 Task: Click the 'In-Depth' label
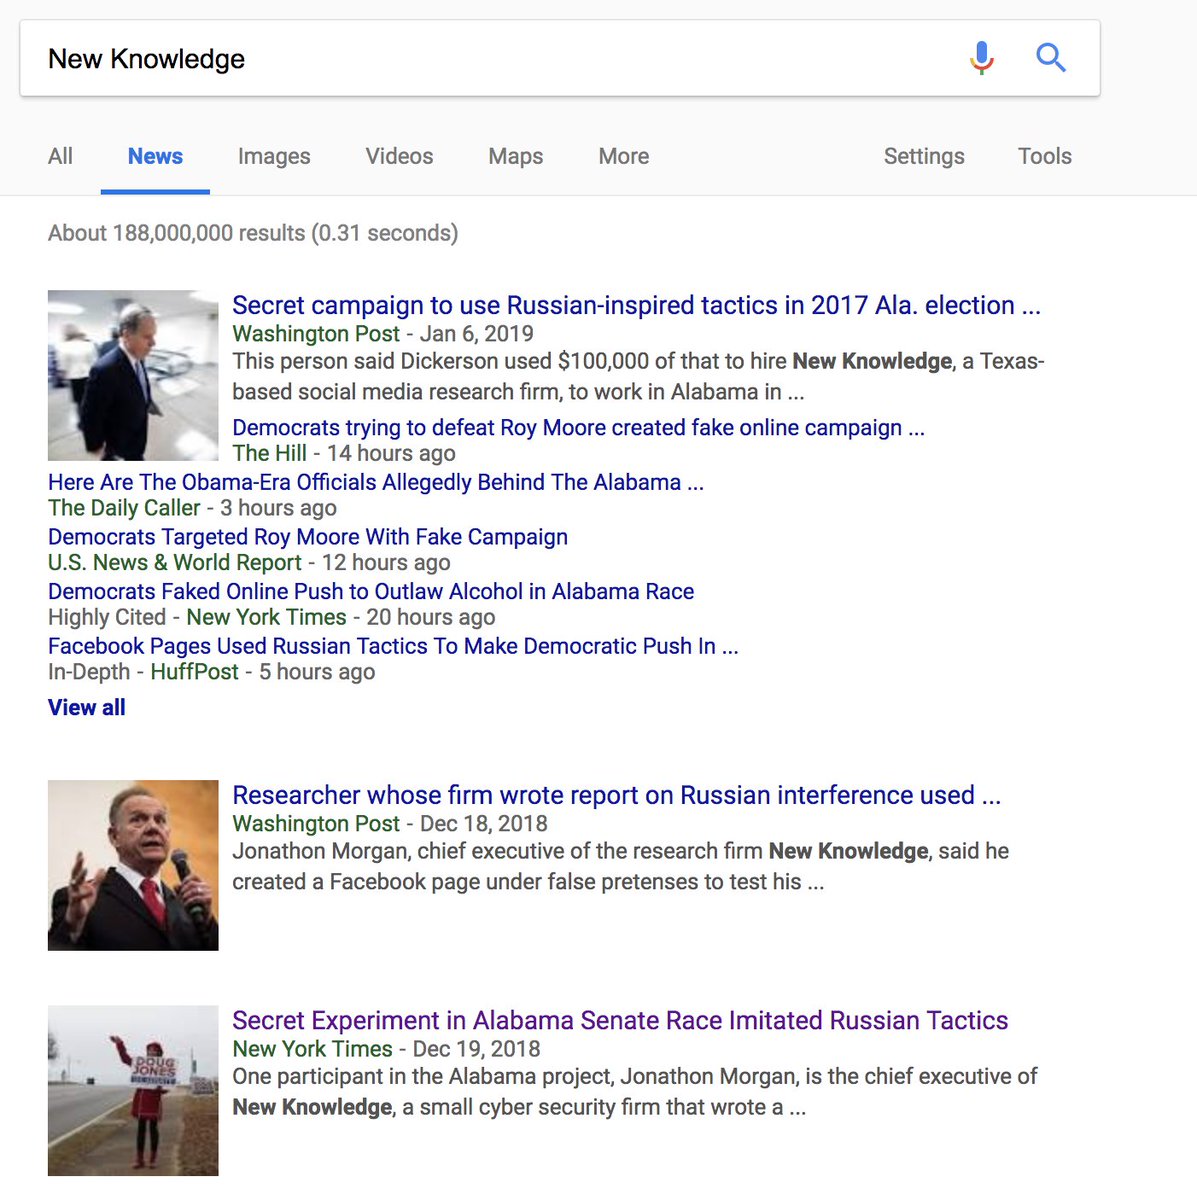tap(89, 672)
